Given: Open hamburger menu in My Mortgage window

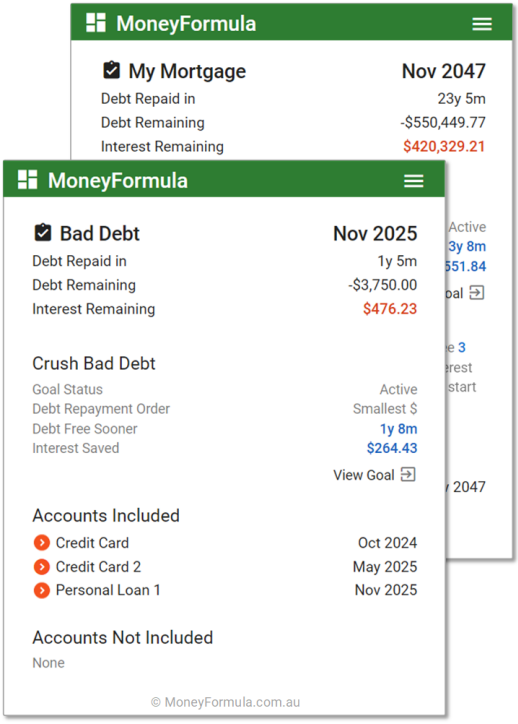Looking at the screenshot, I should click(482, 24).
